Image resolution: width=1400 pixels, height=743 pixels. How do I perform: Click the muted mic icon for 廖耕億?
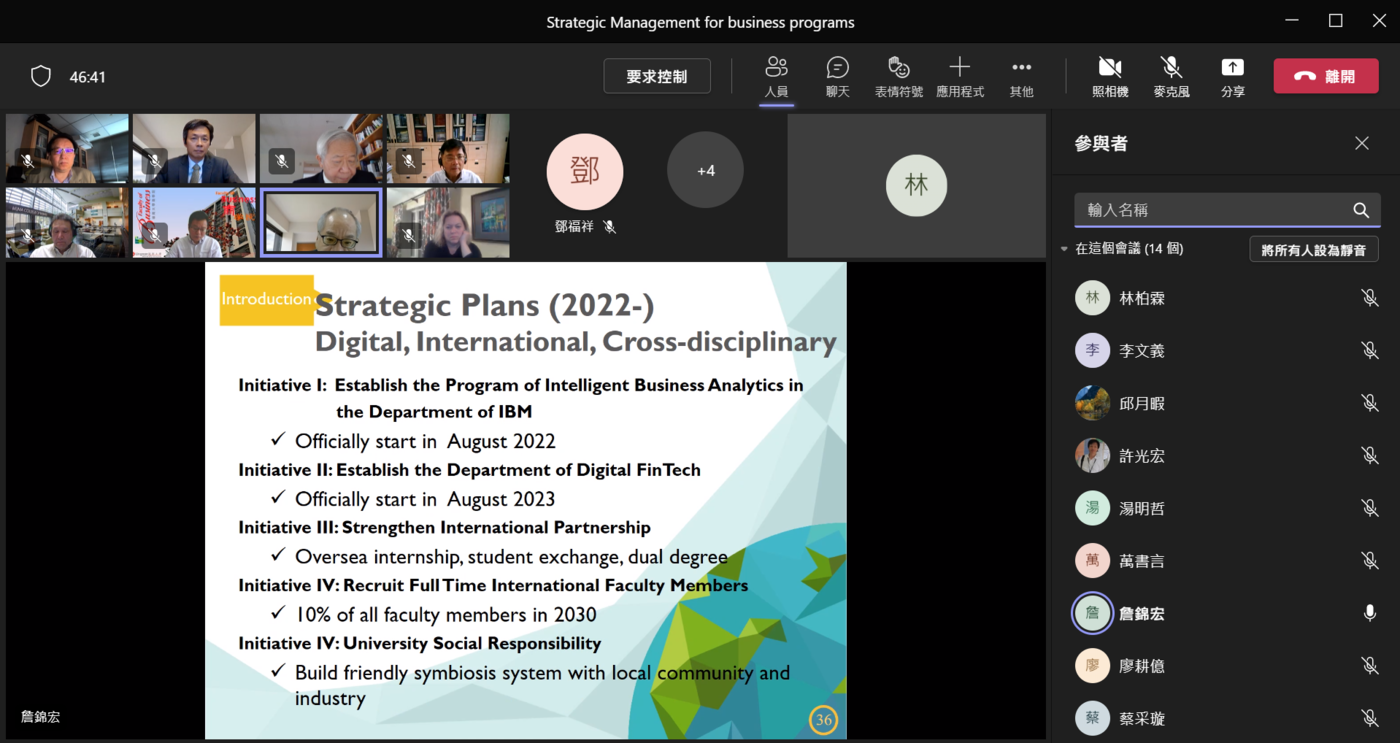pos(1370,666)
